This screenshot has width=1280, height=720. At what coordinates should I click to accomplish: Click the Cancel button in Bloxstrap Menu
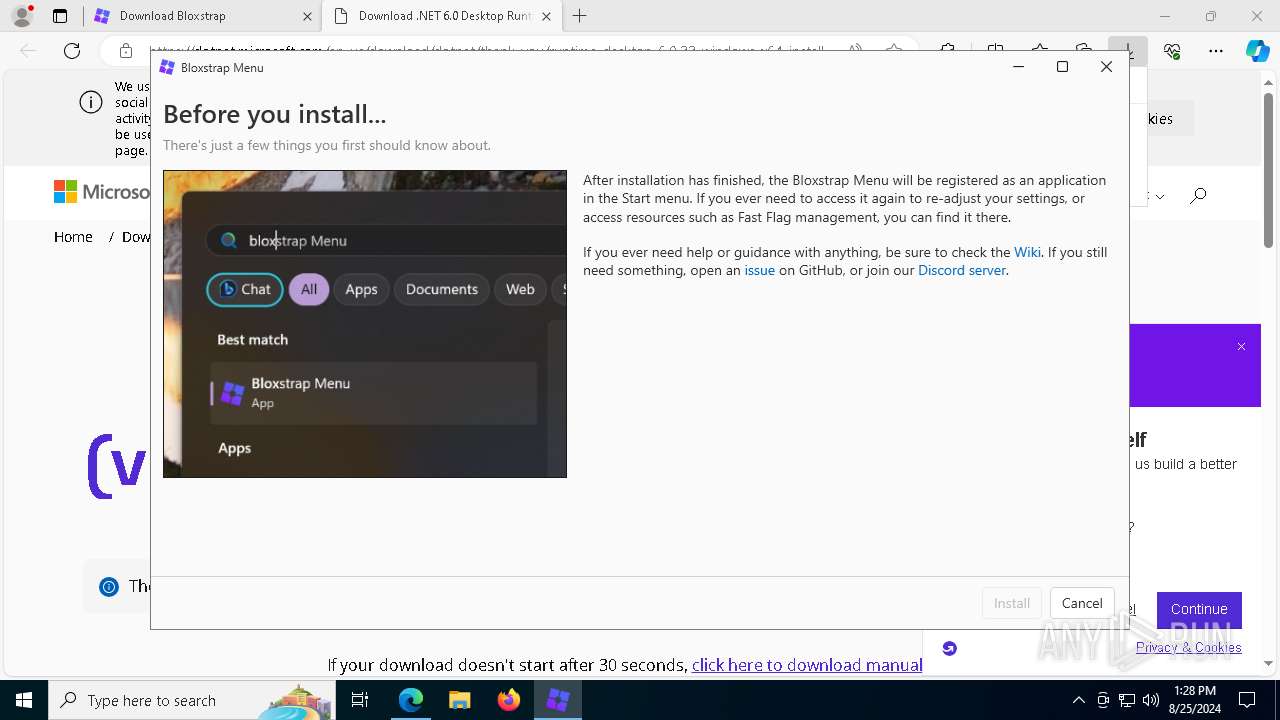(1082, 603)
